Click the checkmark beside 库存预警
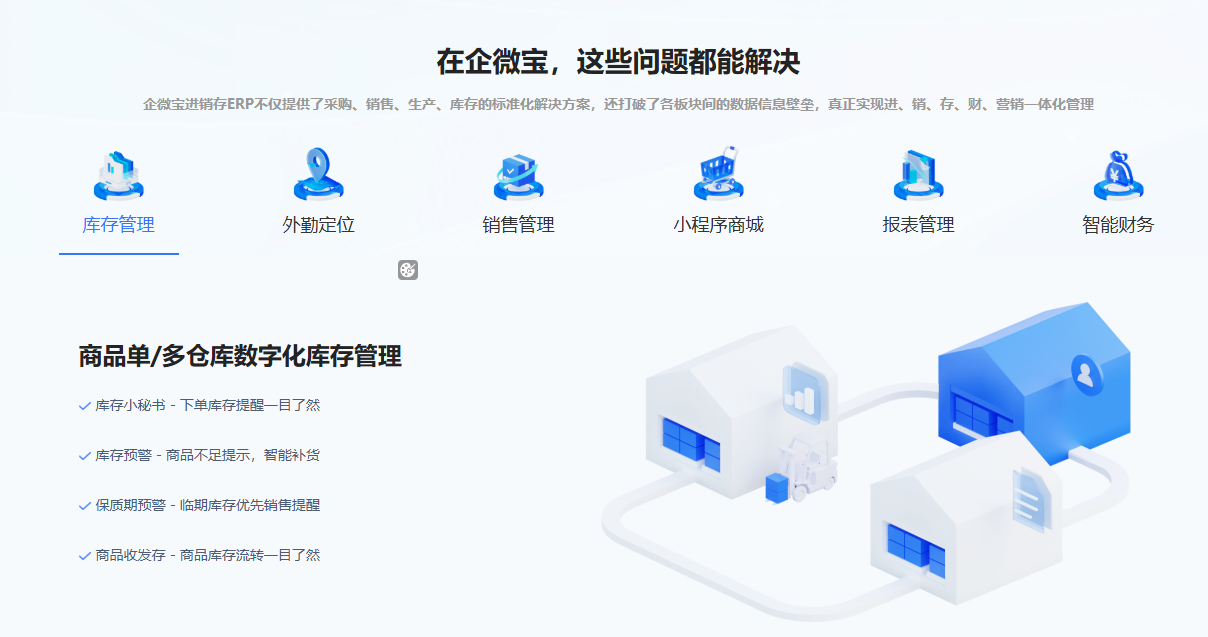This screenshot has height=637, width=1208. pos(84,456)
